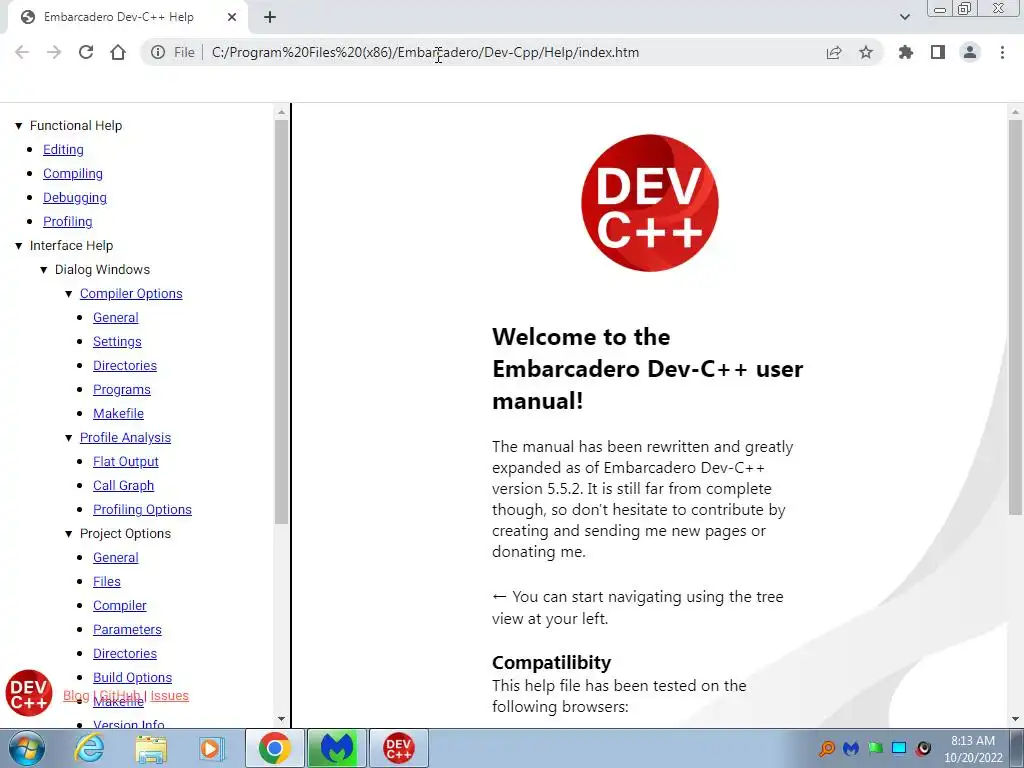Open the tab search chevron
Image resolution: width=1024 pixels, height=768 pixels.
pyautogui.click(x=904, y=17)
